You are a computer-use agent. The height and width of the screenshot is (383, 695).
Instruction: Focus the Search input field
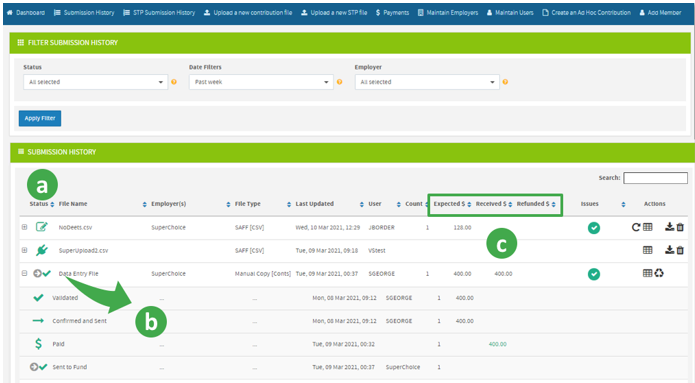click(656, 178)
